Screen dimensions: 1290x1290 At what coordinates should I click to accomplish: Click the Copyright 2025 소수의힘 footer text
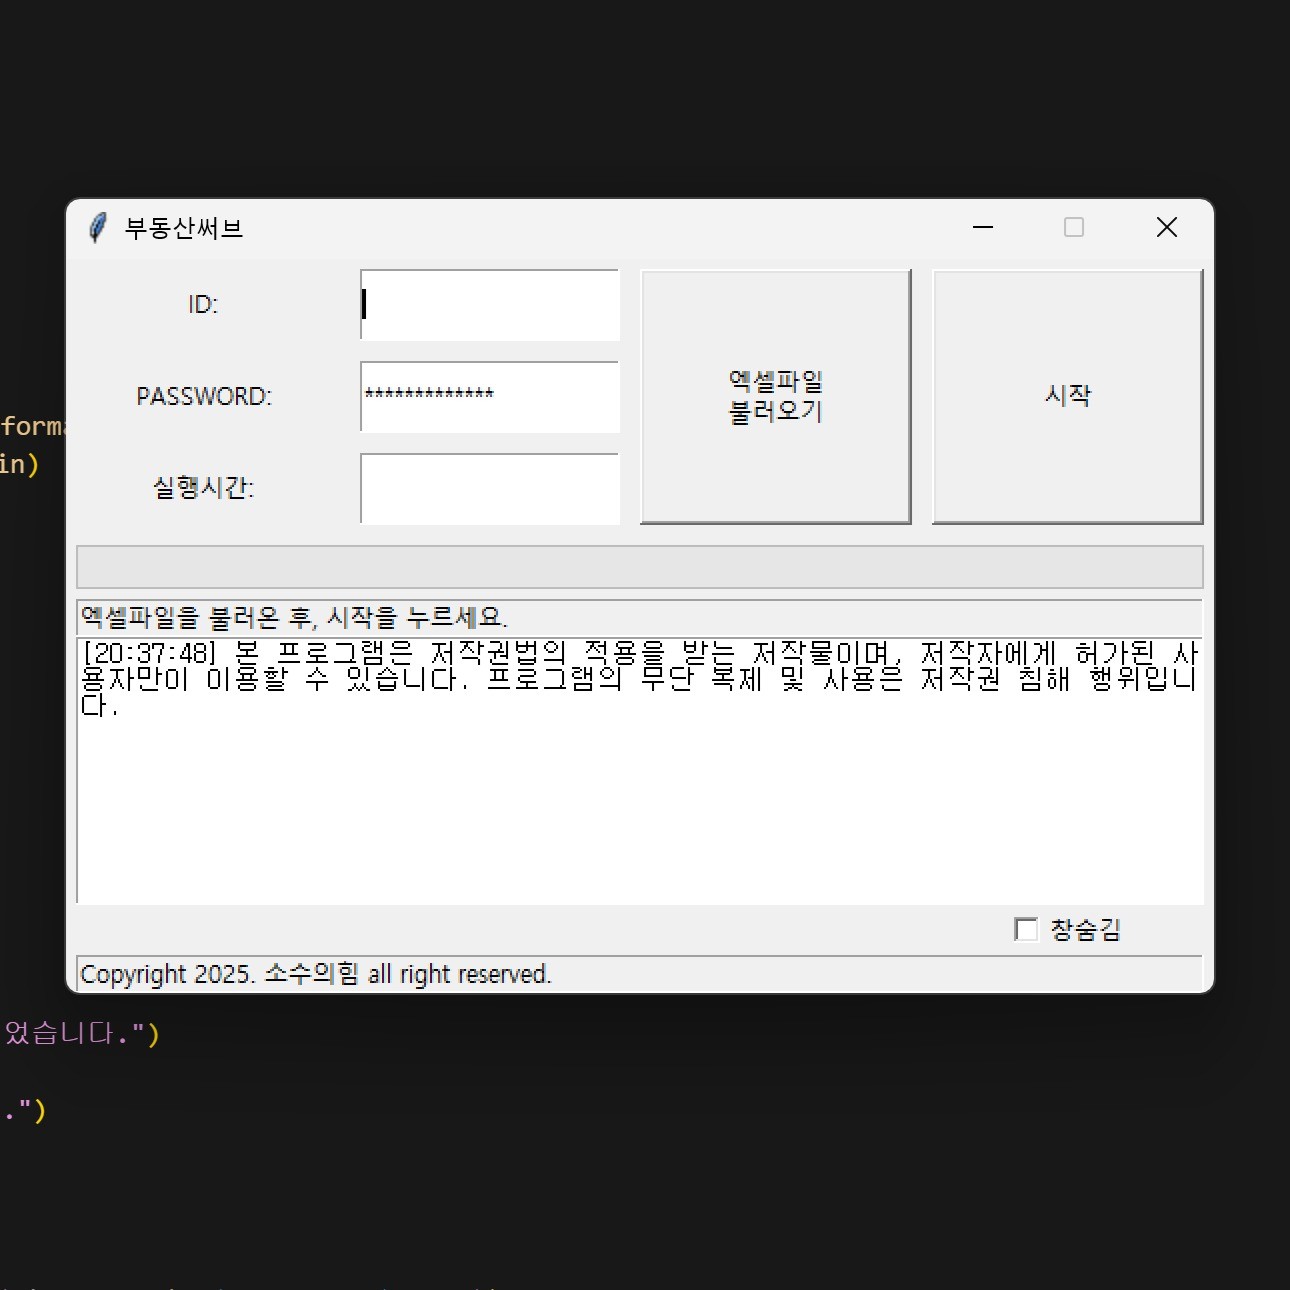(x=316, y=973)
